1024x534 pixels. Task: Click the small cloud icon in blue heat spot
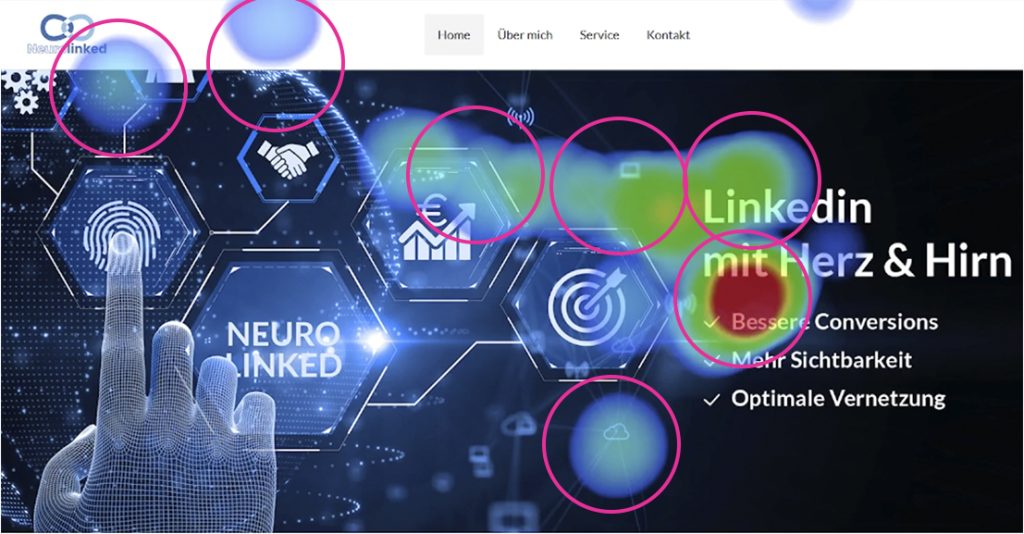click(615, 432)
